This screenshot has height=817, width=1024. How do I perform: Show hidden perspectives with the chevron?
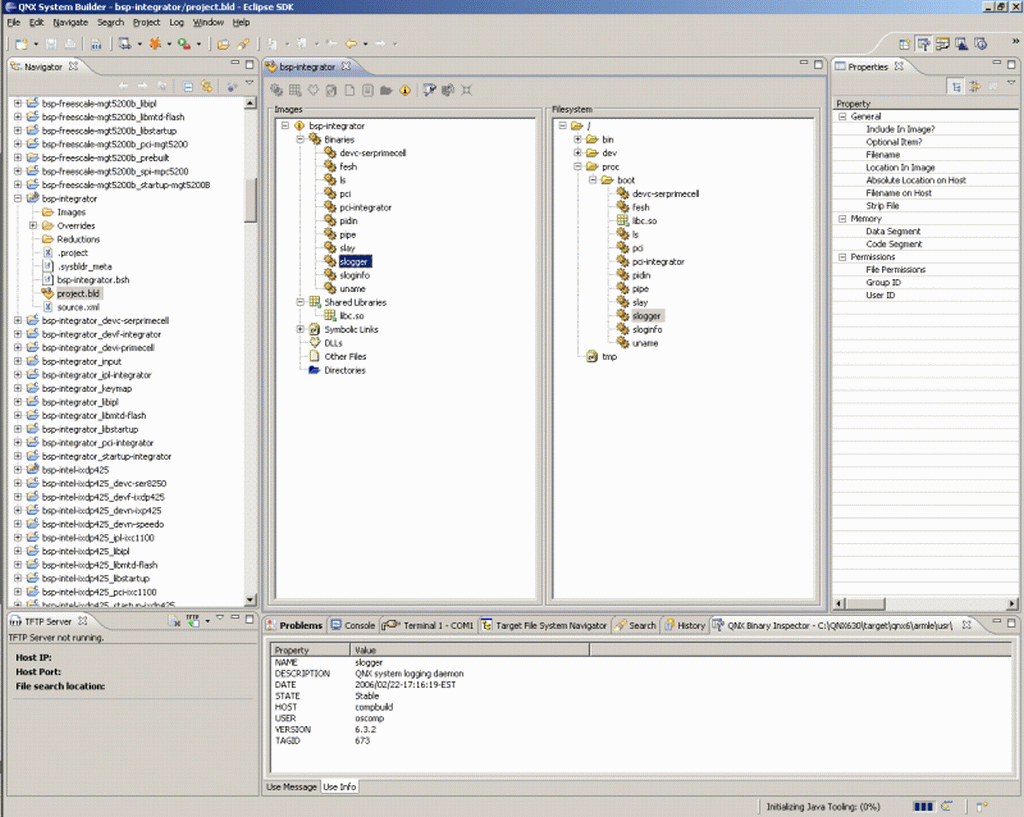click(x=1016, y=41)
